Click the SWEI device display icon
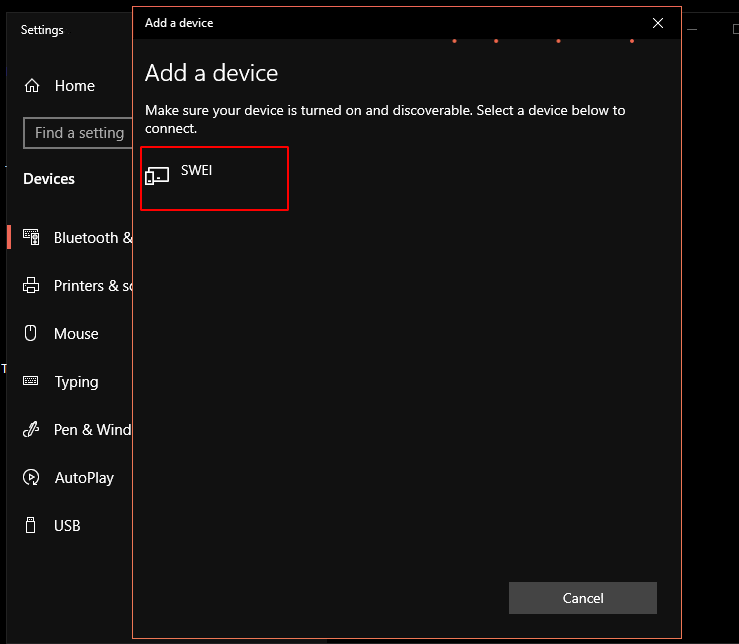The image size is (739, 644). [x=157, y=175]
